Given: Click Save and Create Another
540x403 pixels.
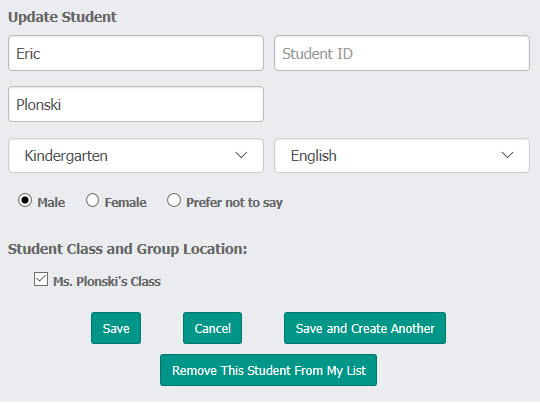Looking at the screenshot, I should coord(365,328).
